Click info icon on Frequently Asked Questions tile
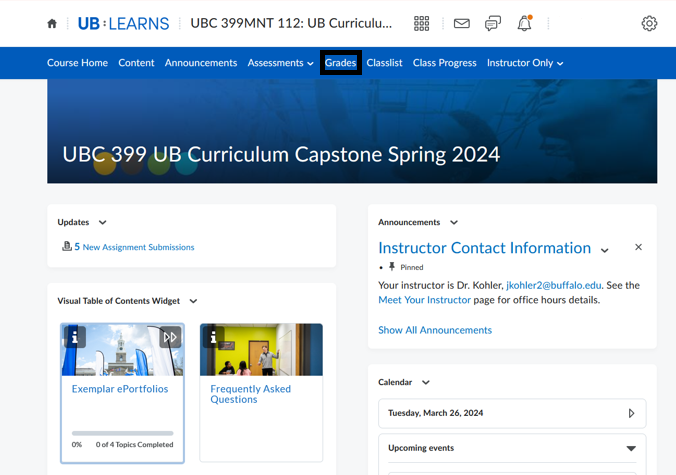 coord(212,338)
